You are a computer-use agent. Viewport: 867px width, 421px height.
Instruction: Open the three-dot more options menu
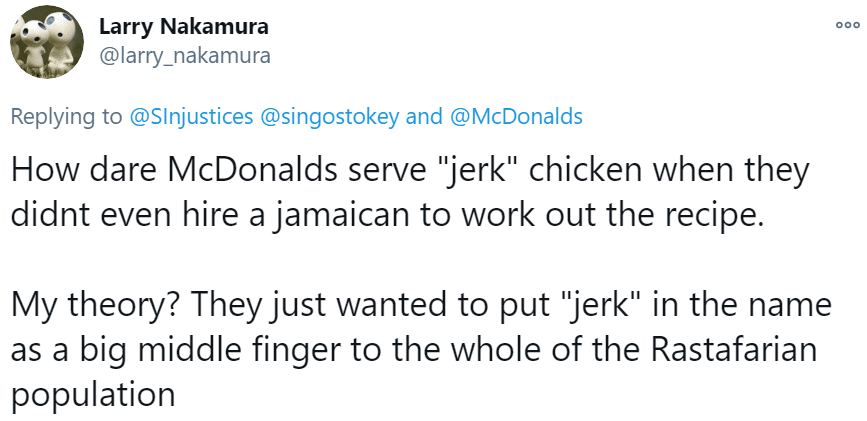click(x=848, y=25)
